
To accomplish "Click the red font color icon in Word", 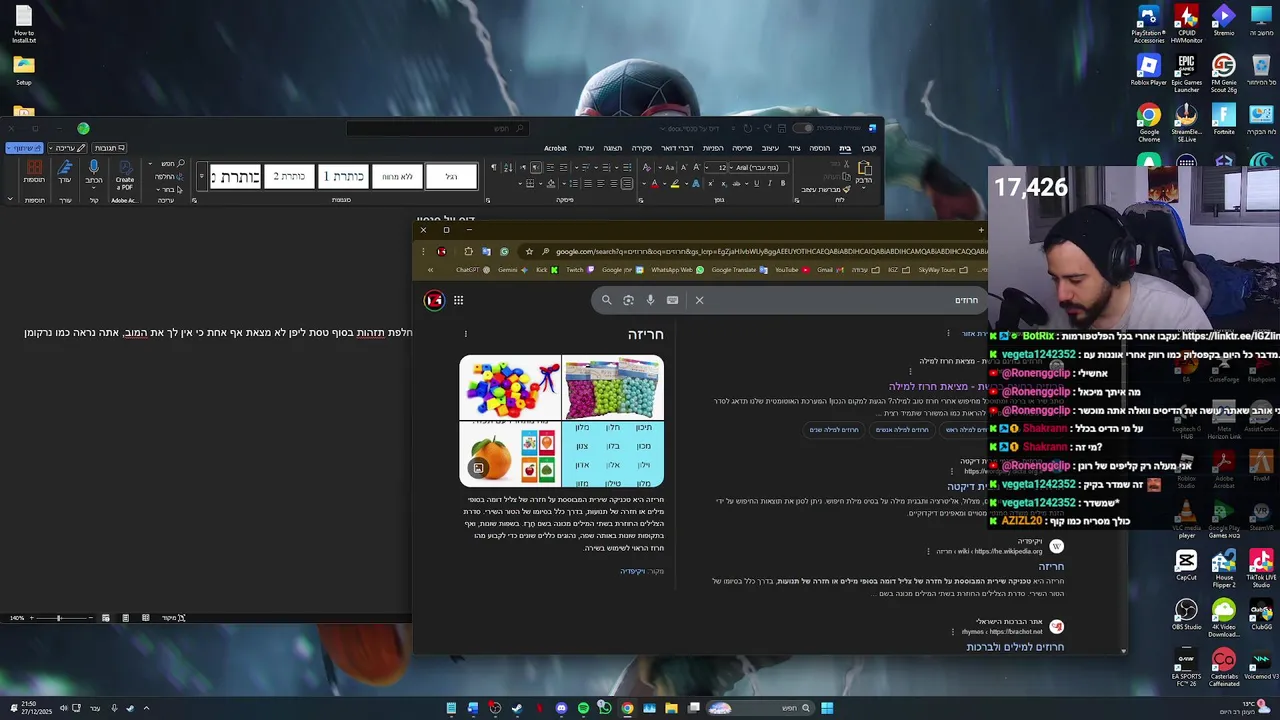I will click(655, 184).
